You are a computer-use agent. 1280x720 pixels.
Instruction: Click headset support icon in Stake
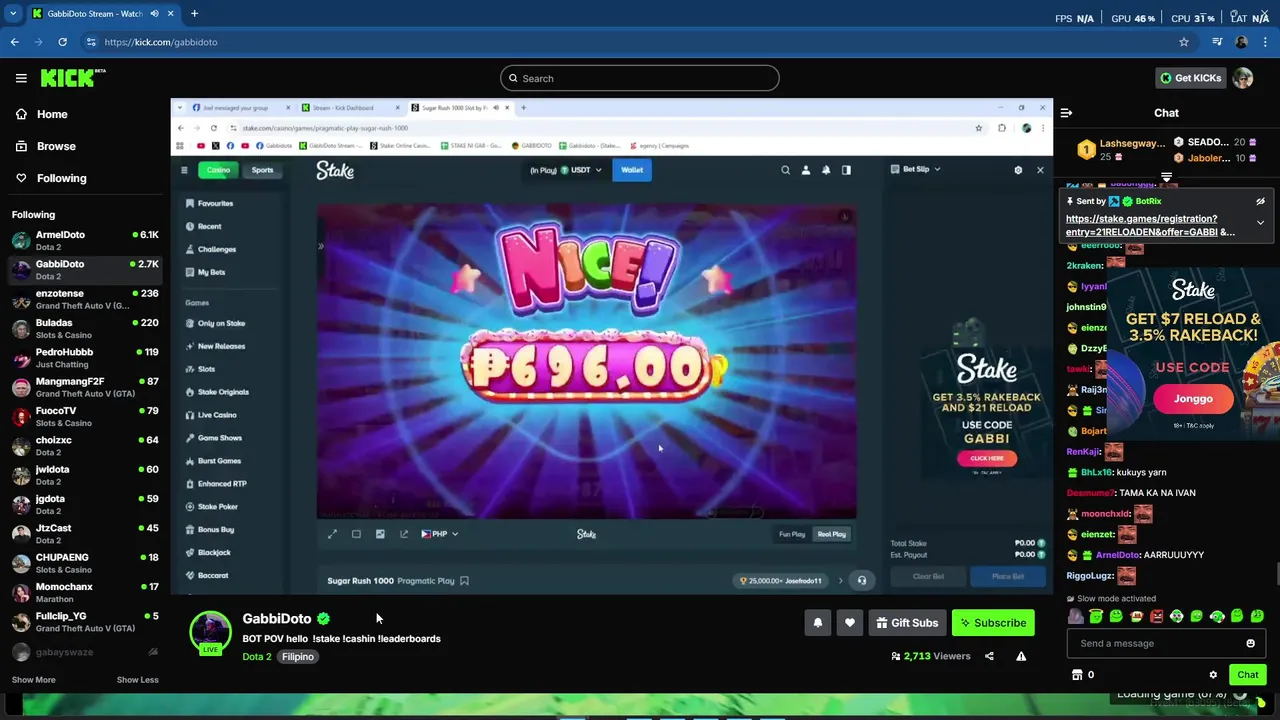point(861,580)
